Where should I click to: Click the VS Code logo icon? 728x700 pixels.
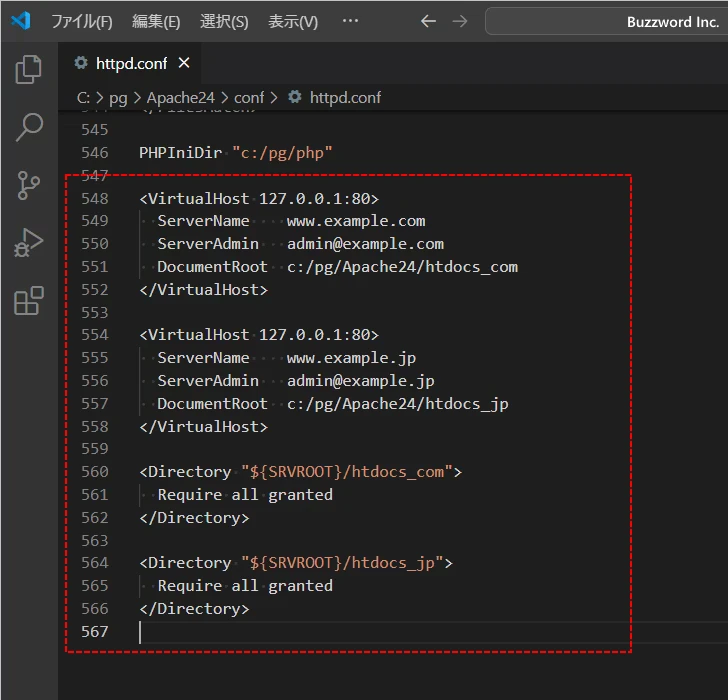pyautogui.click(x=21, y=21)
